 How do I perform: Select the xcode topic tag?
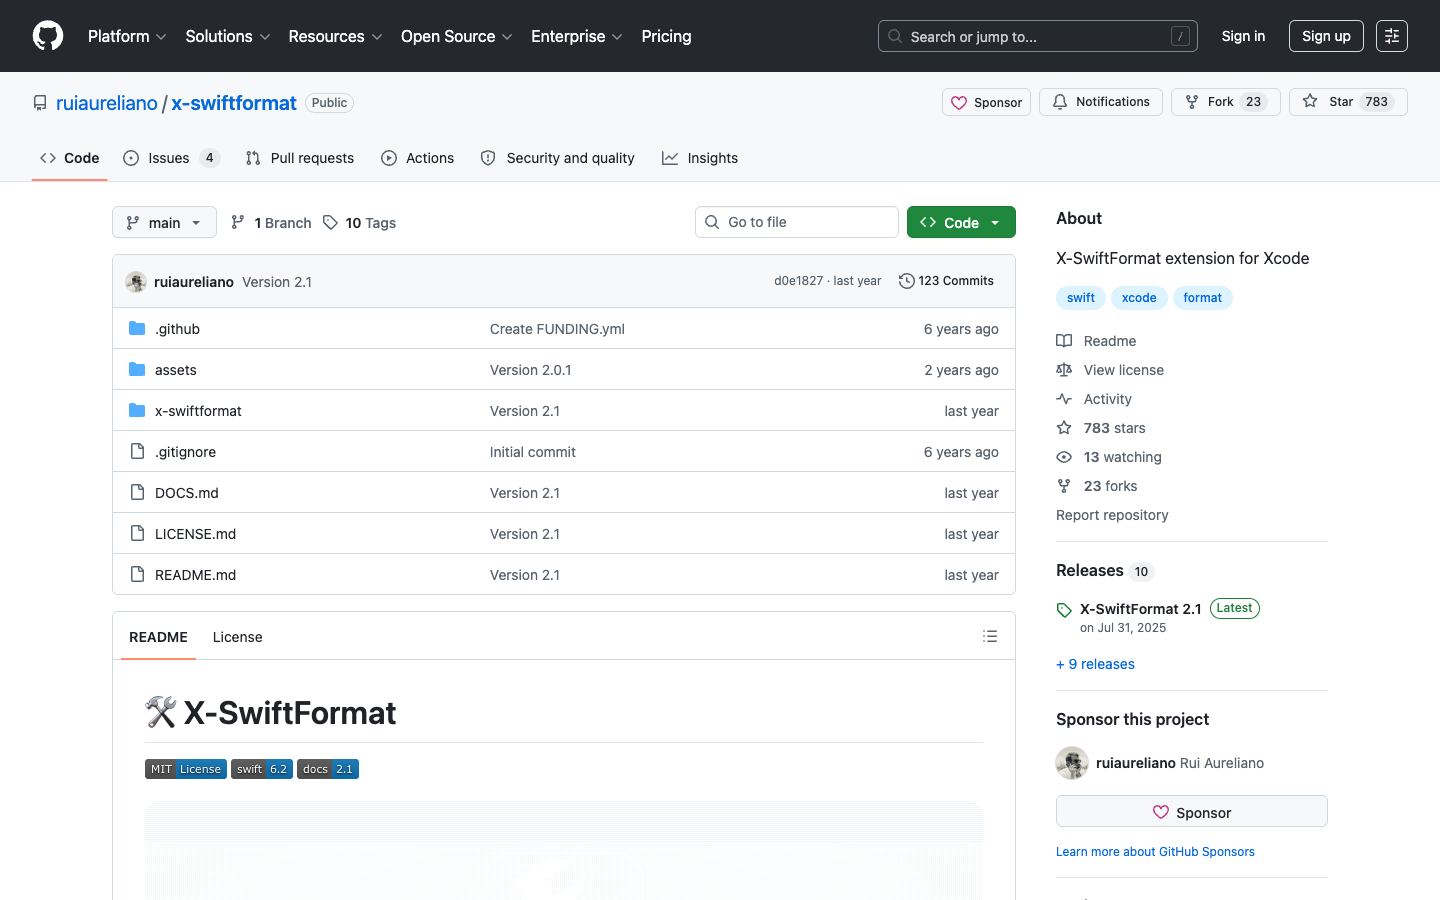pos(1139,298)
